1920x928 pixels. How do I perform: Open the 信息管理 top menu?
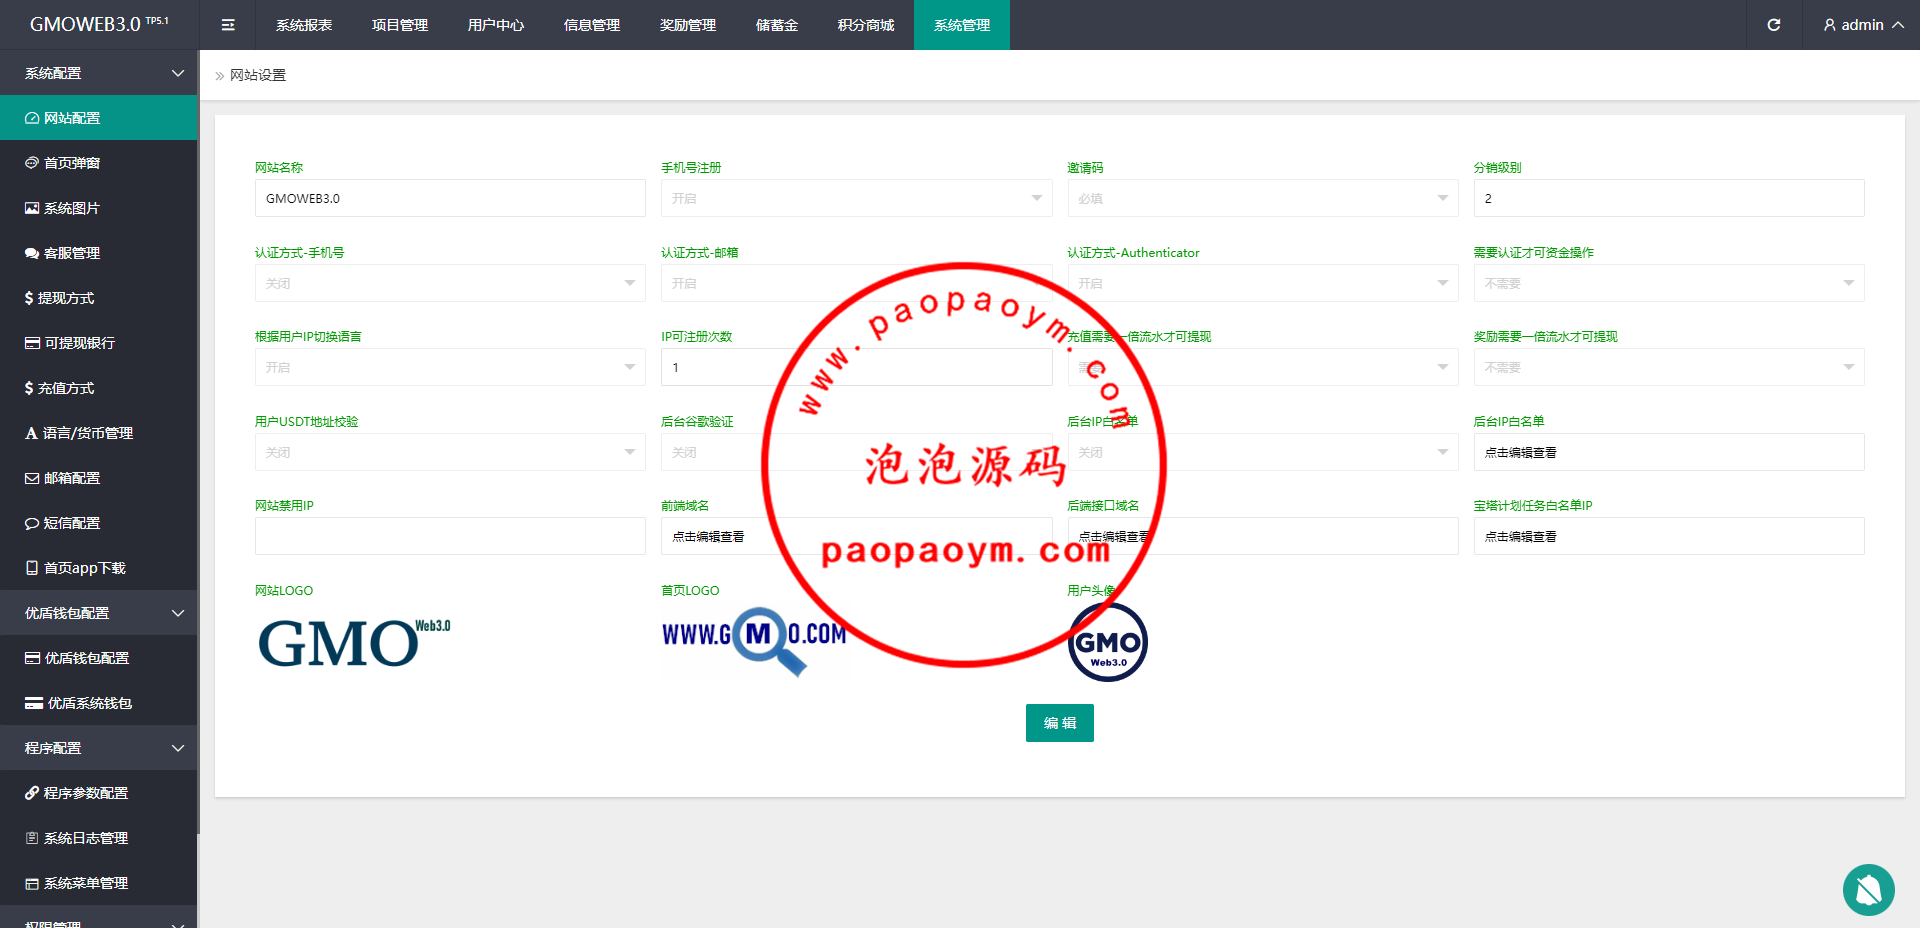(x=592, y=25)
